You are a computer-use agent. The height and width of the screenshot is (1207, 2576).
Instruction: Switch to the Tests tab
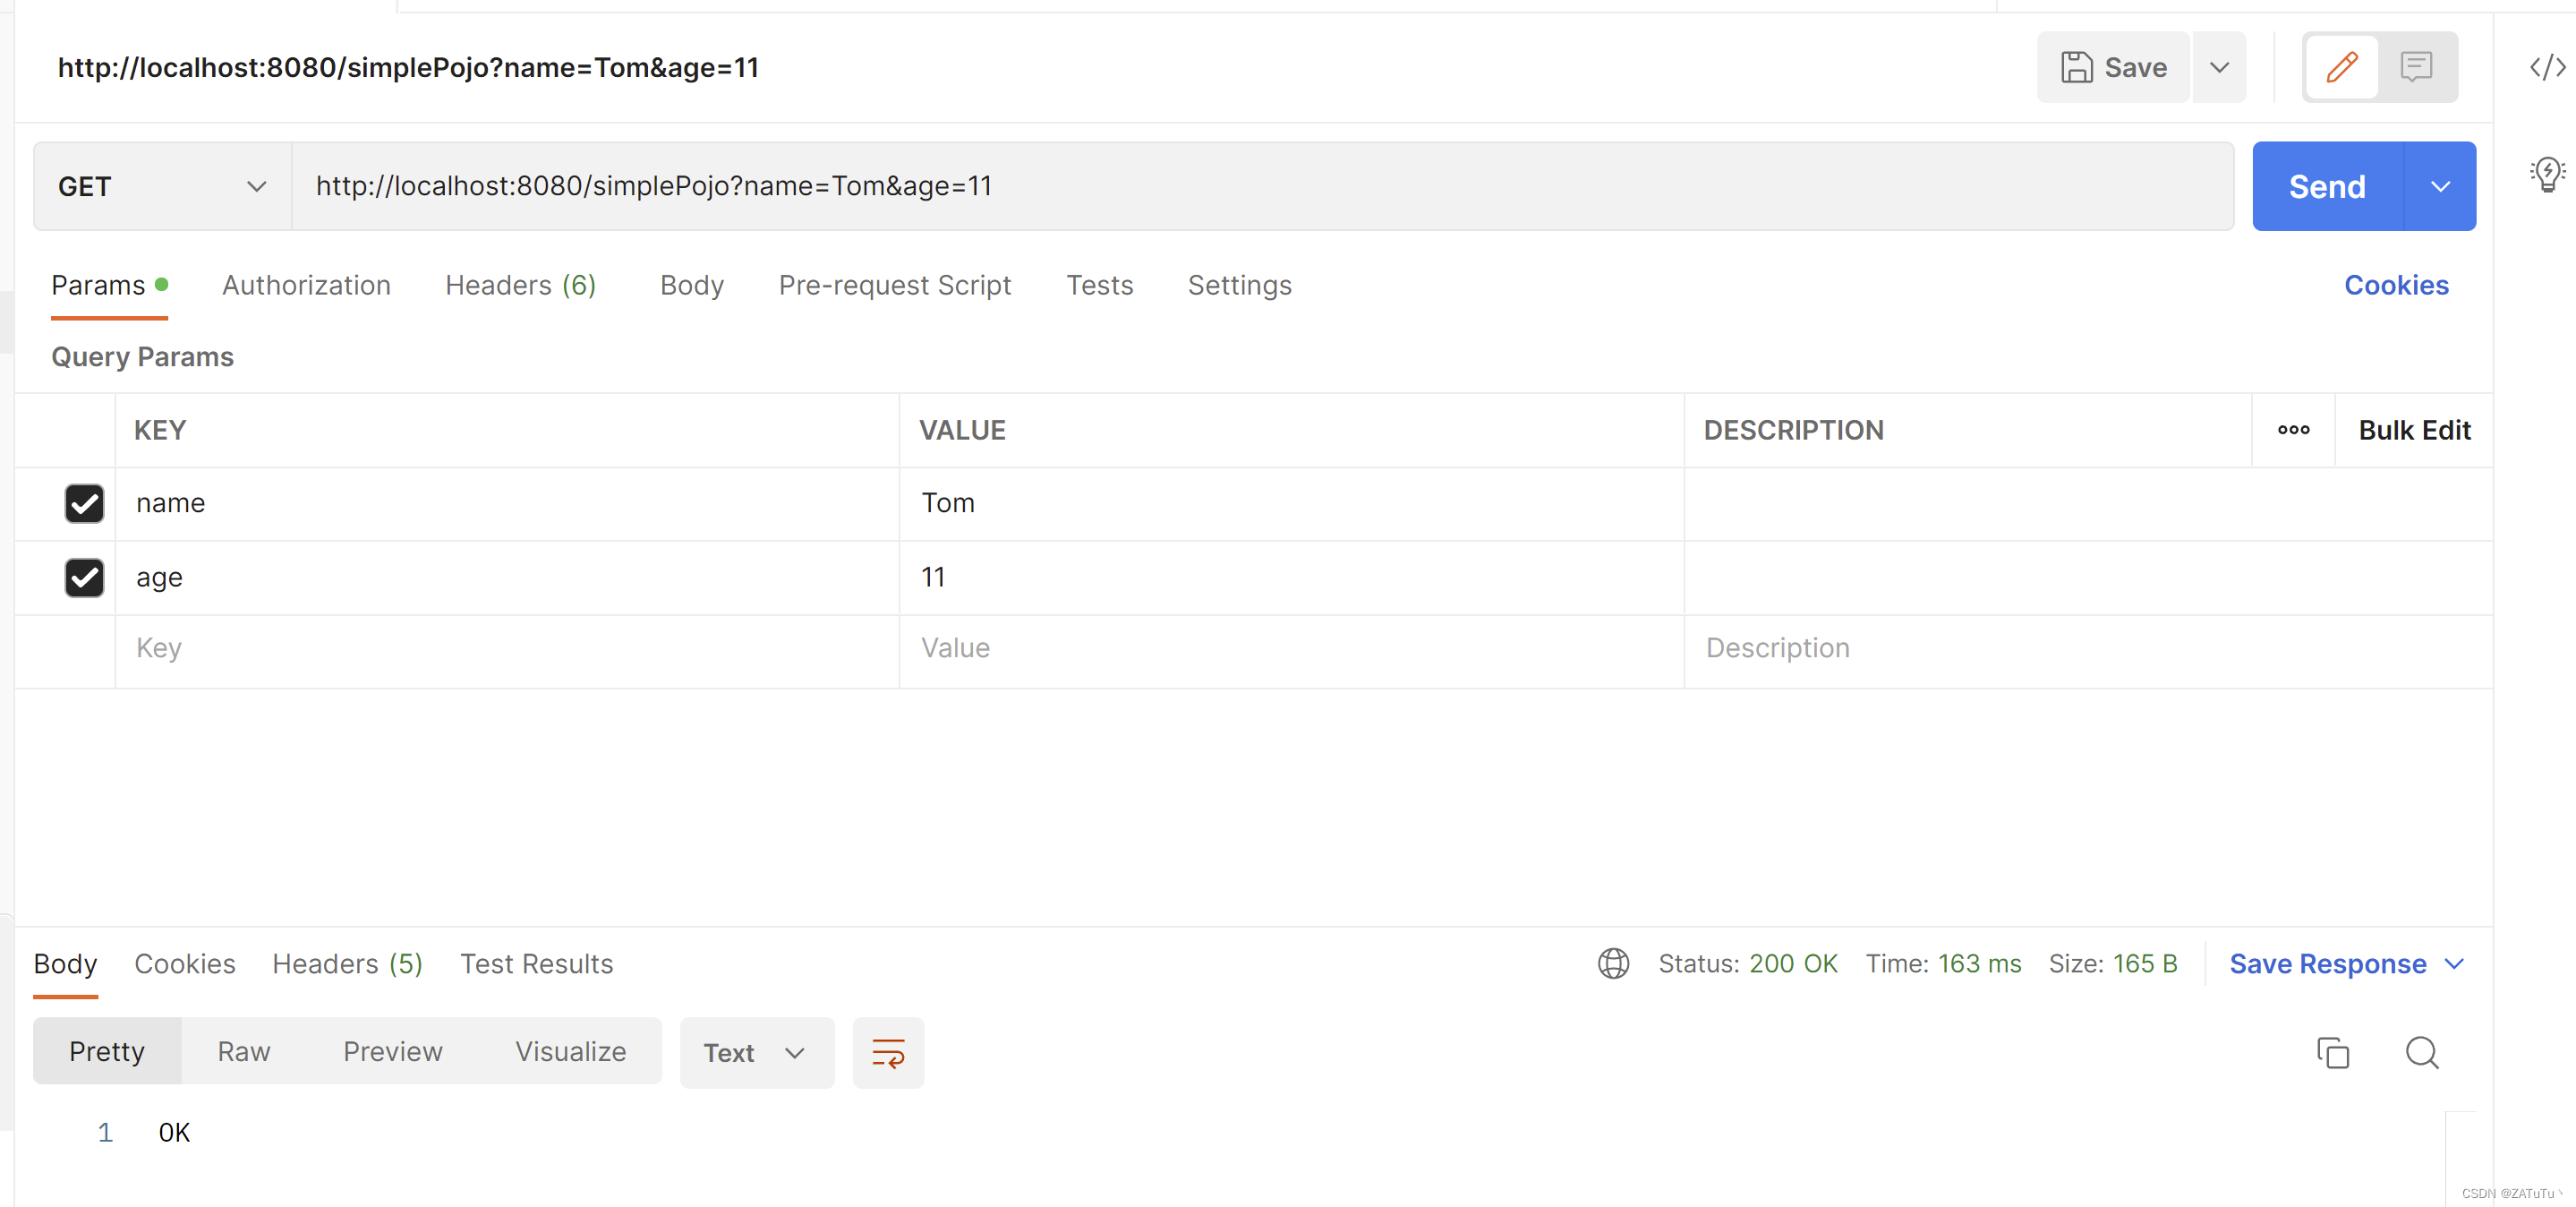(1099, 285)
